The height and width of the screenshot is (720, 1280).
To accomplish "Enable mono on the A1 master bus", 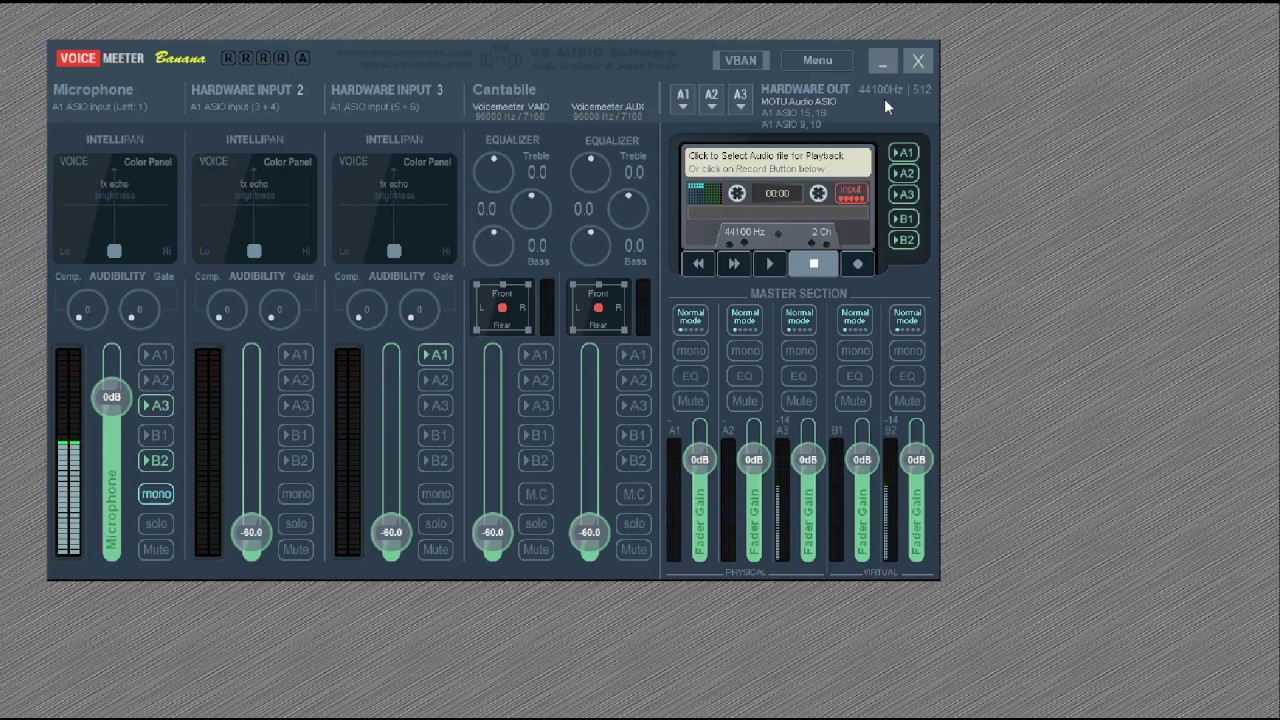I will 691,351.
